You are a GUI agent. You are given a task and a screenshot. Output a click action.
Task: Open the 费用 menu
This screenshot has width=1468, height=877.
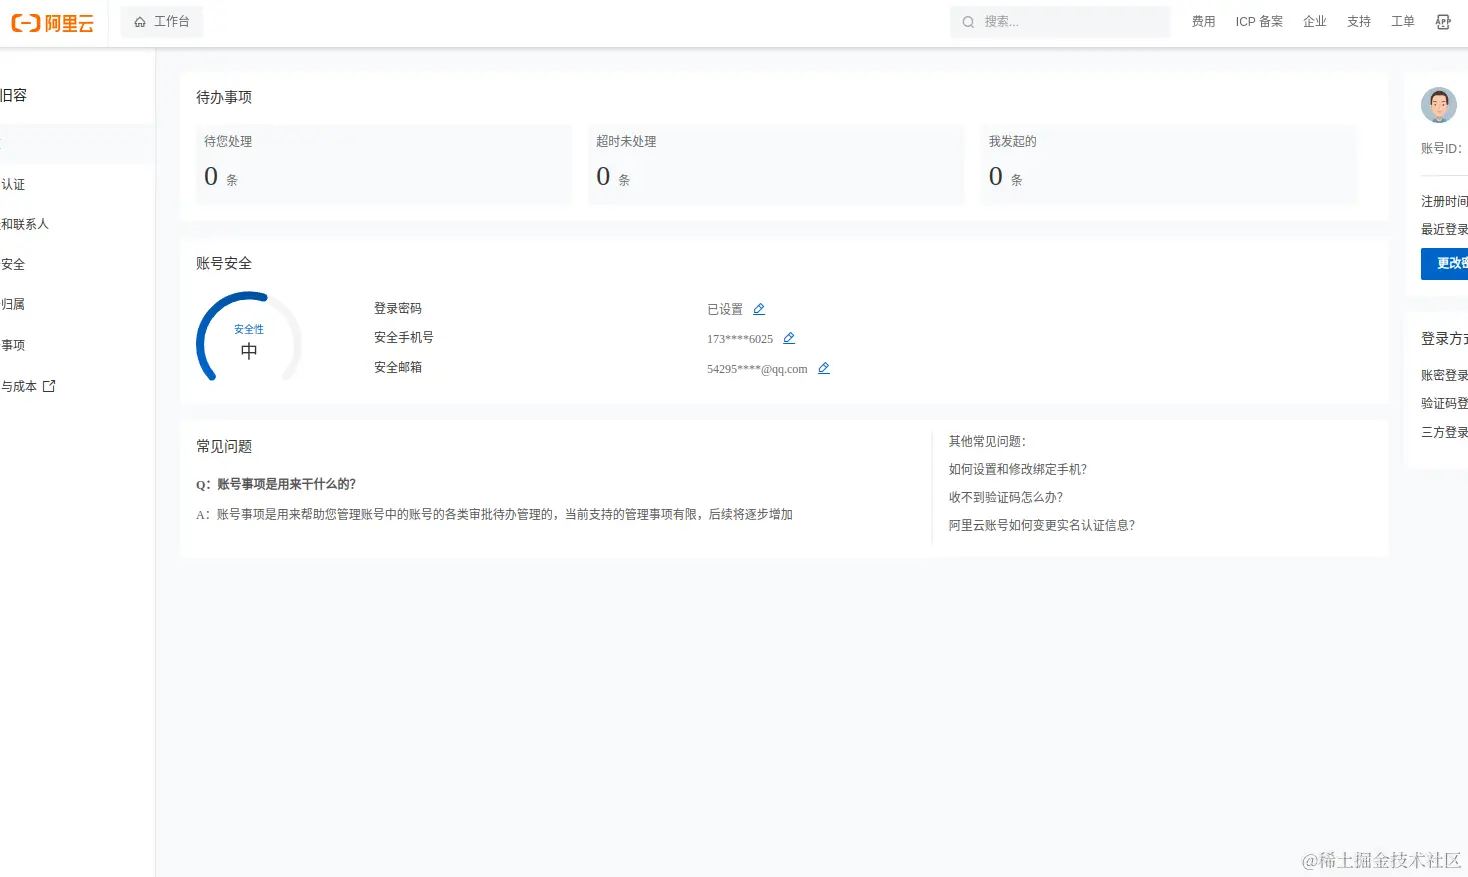coord(1203,22)
